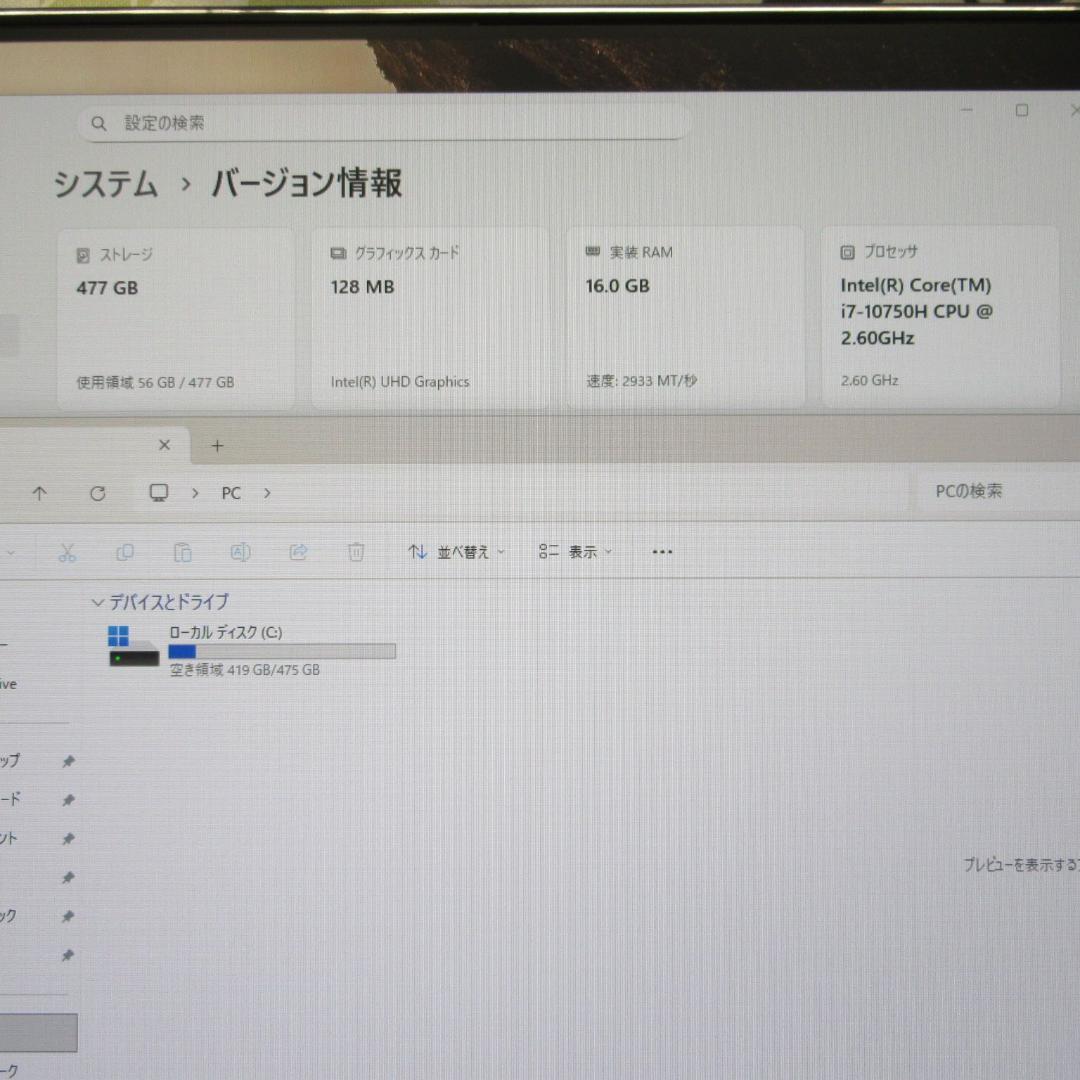Click the Refresh icon in the address bar
The width and height of the screenshot is (1080, 1080).
click(x=97, y=493)
